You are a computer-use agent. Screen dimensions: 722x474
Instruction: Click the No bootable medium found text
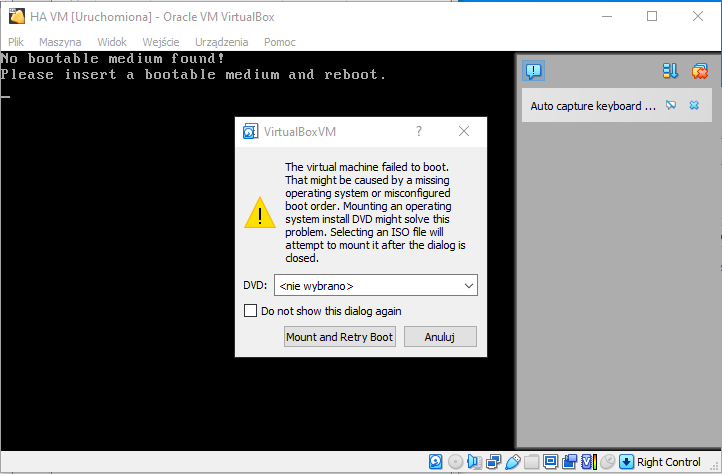pyautogui.click(x=112, y=59)
